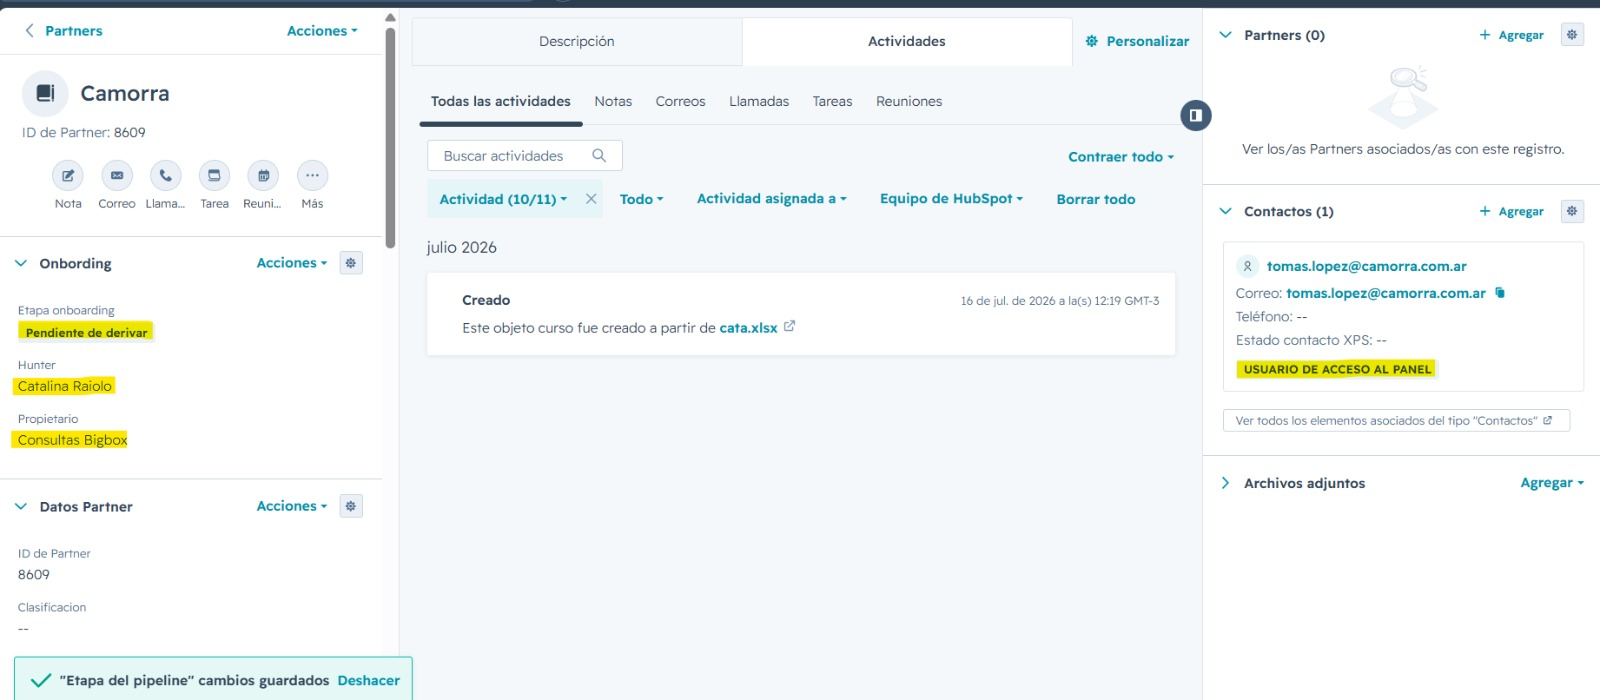This screenshot has width=1600, height=700.
Task: Collapse the Onbording section chevron
Action: click(x=21, y=263)
